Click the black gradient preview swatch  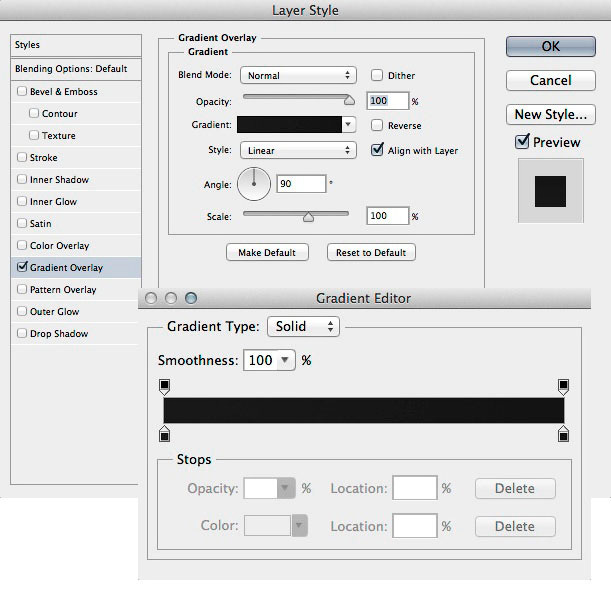click(x=289, y=125)
